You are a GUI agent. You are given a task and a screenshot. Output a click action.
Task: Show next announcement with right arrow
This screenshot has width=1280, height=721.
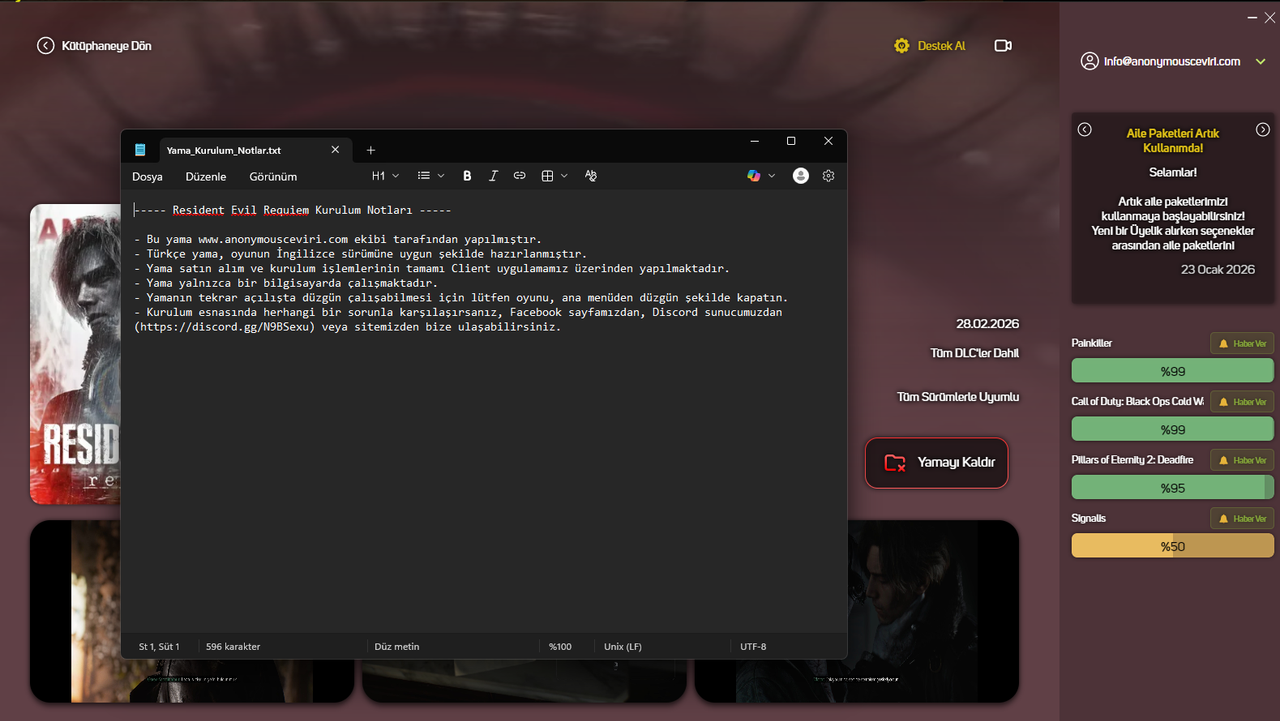[1263, 130]
